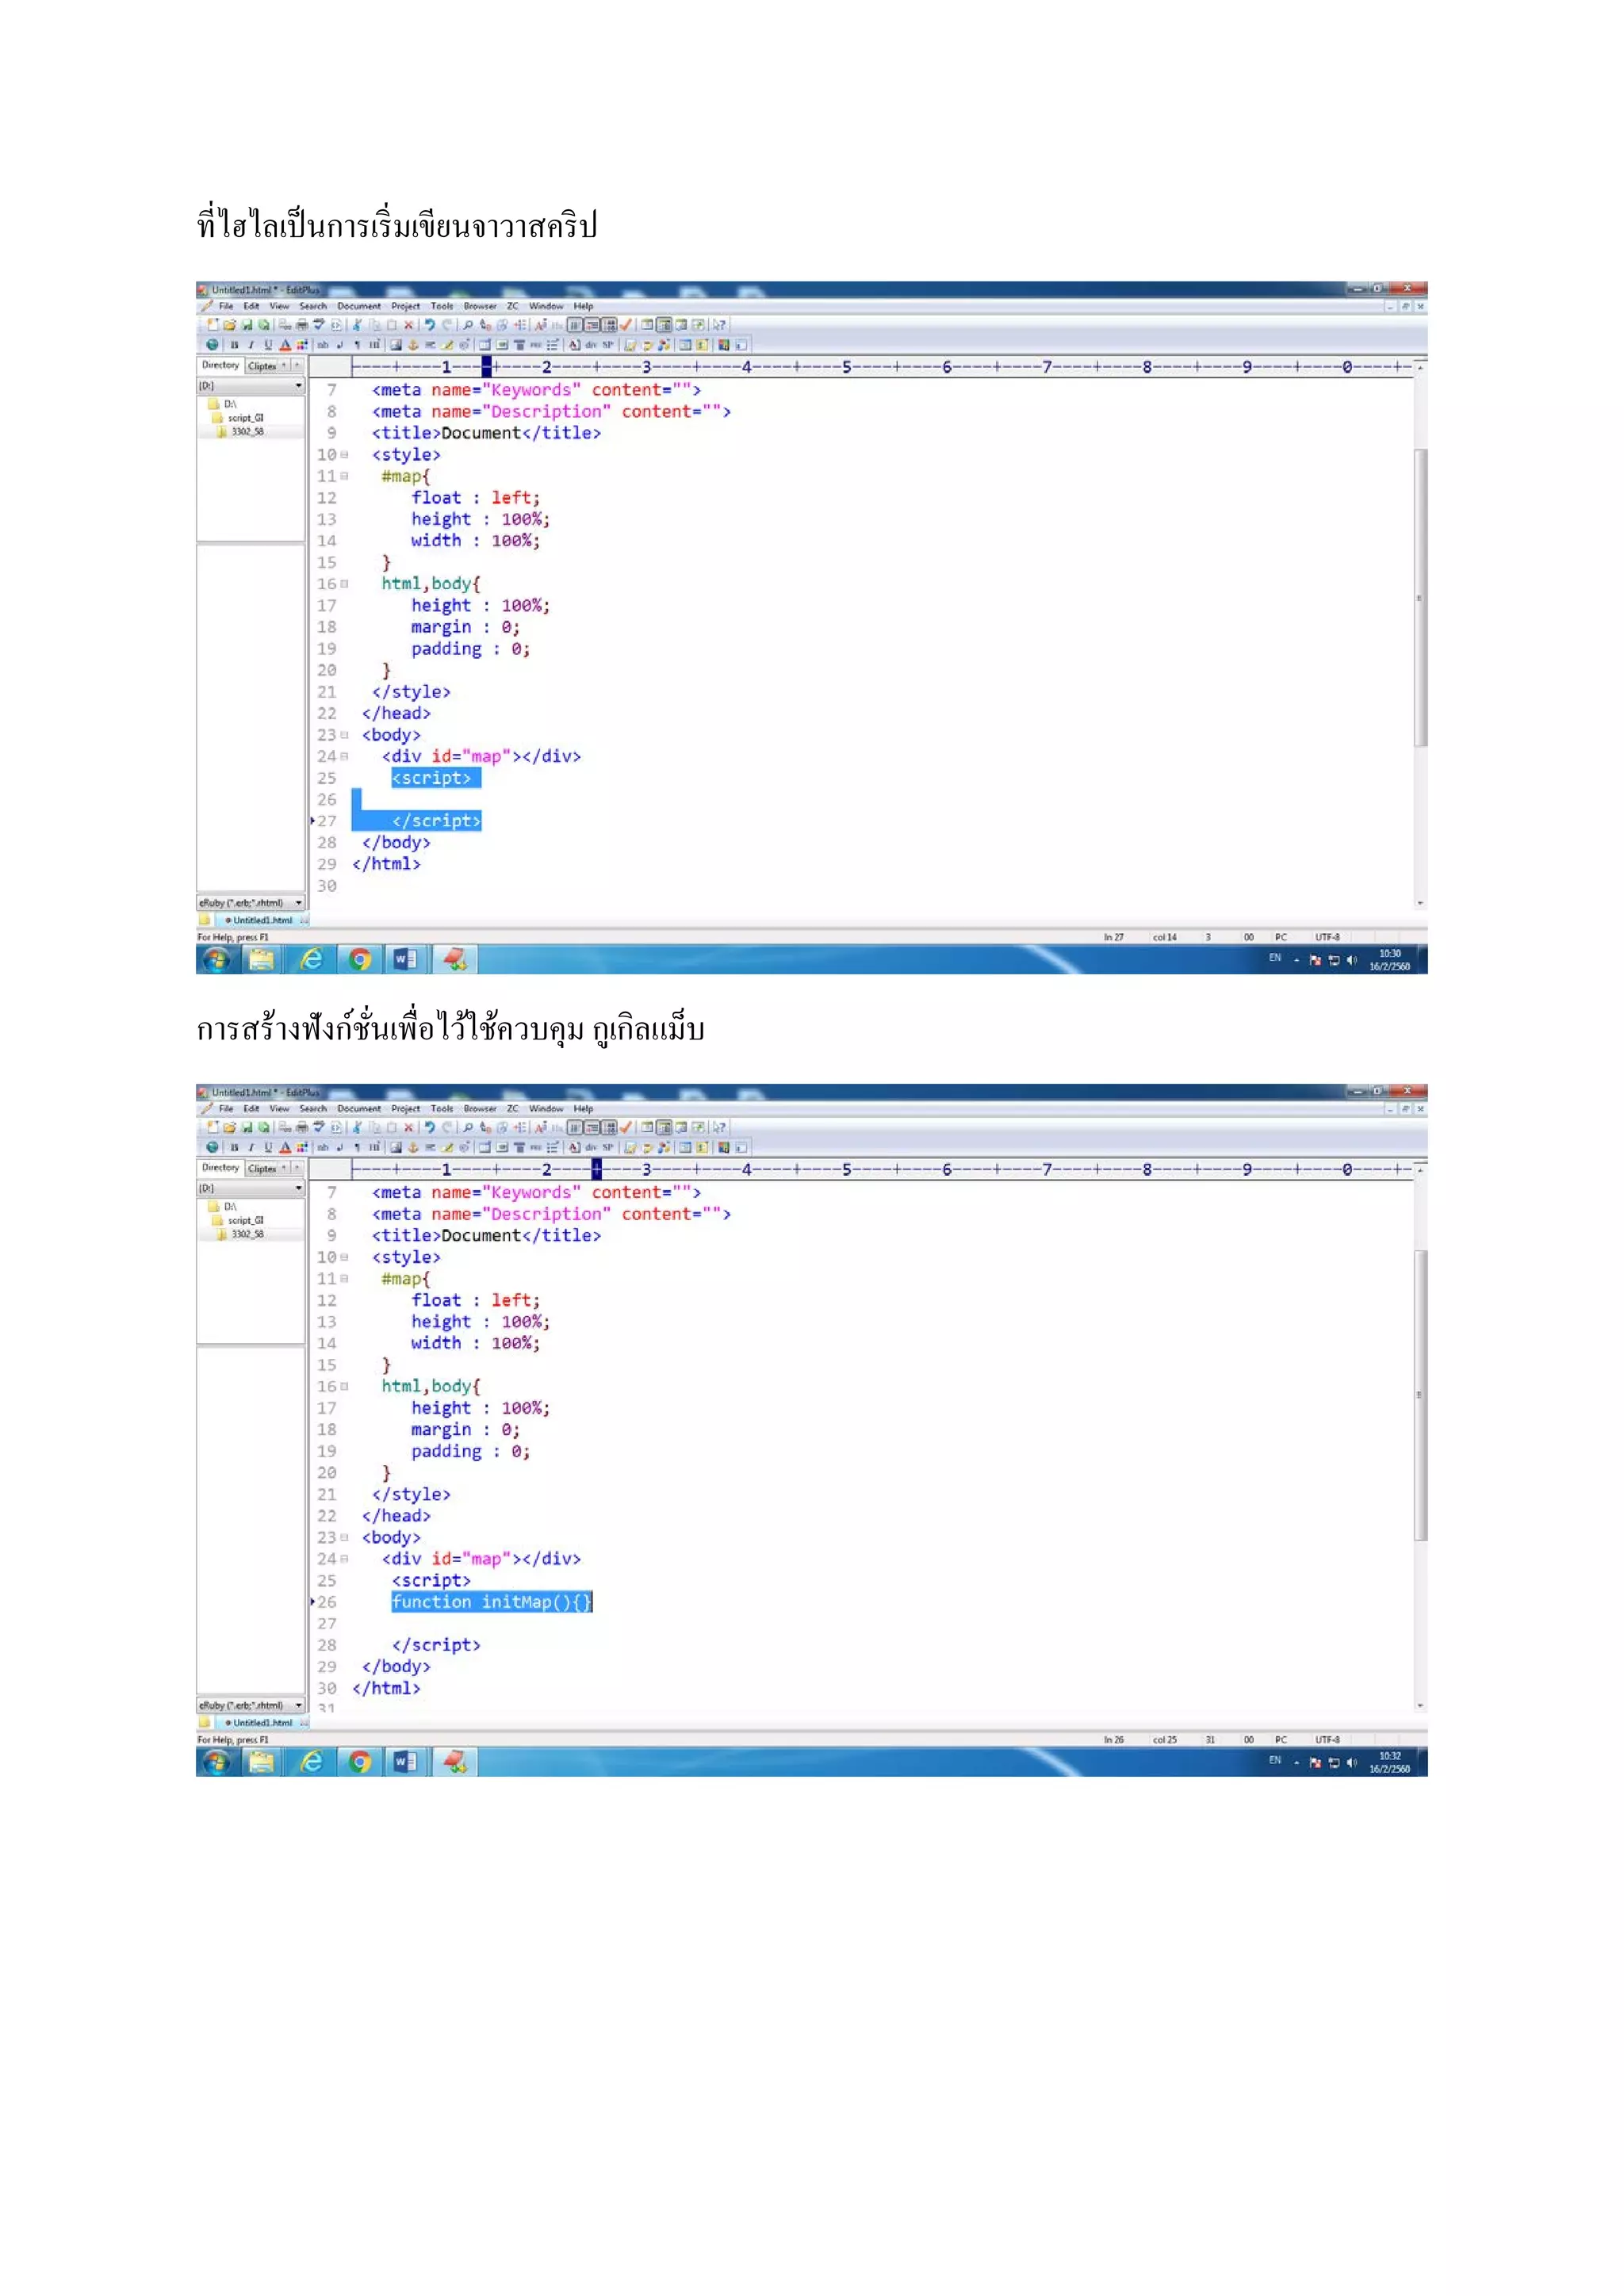The image size is (1624, 2296).
Task: Switch to Cliptext tab in lower window
Action: click(x=262, y=1168)
